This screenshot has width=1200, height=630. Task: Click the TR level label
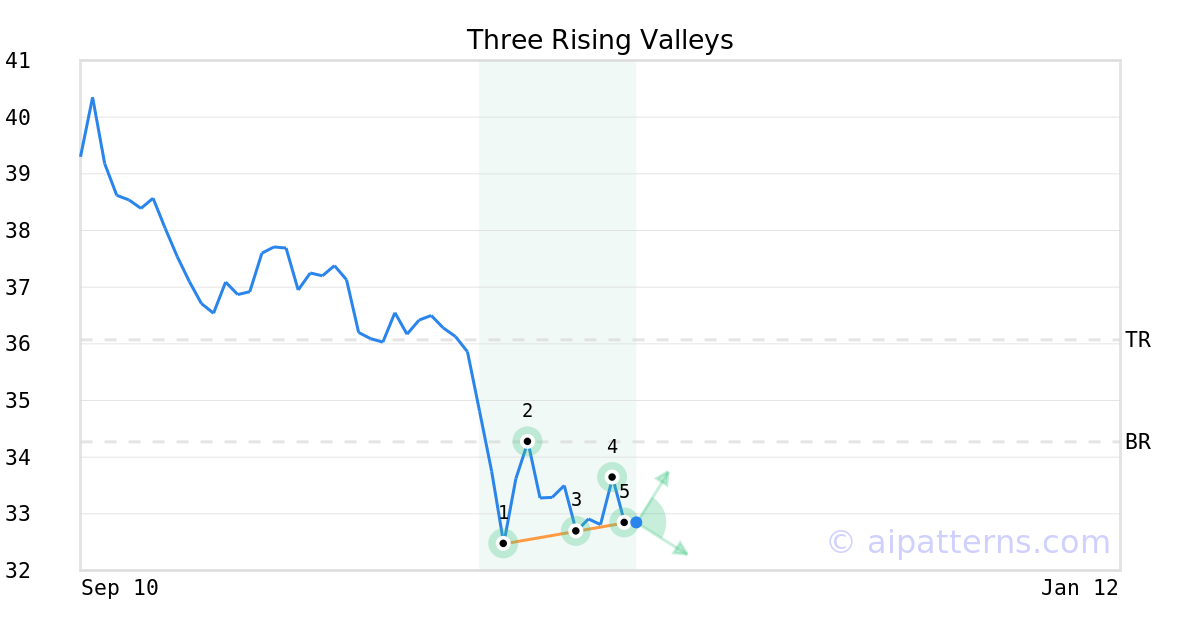pos(1138,340)
